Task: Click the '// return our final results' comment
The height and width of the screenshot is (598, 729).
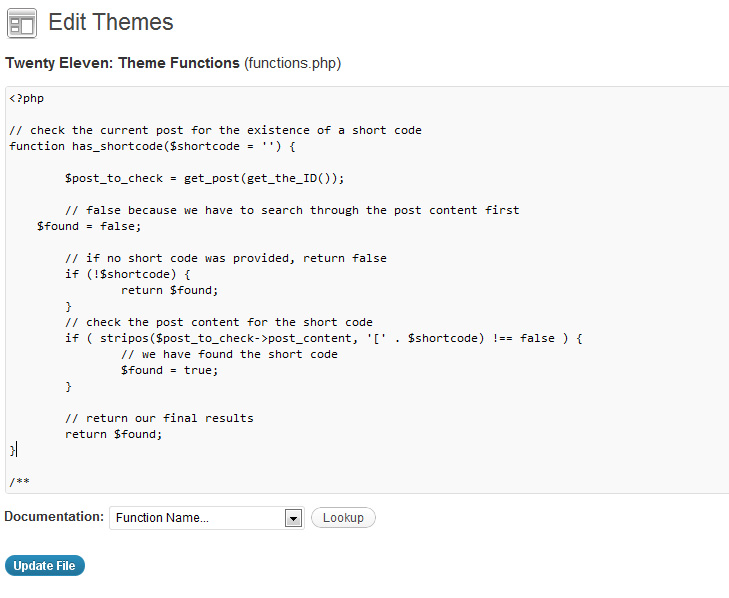Action: click(x=159, y=419)
